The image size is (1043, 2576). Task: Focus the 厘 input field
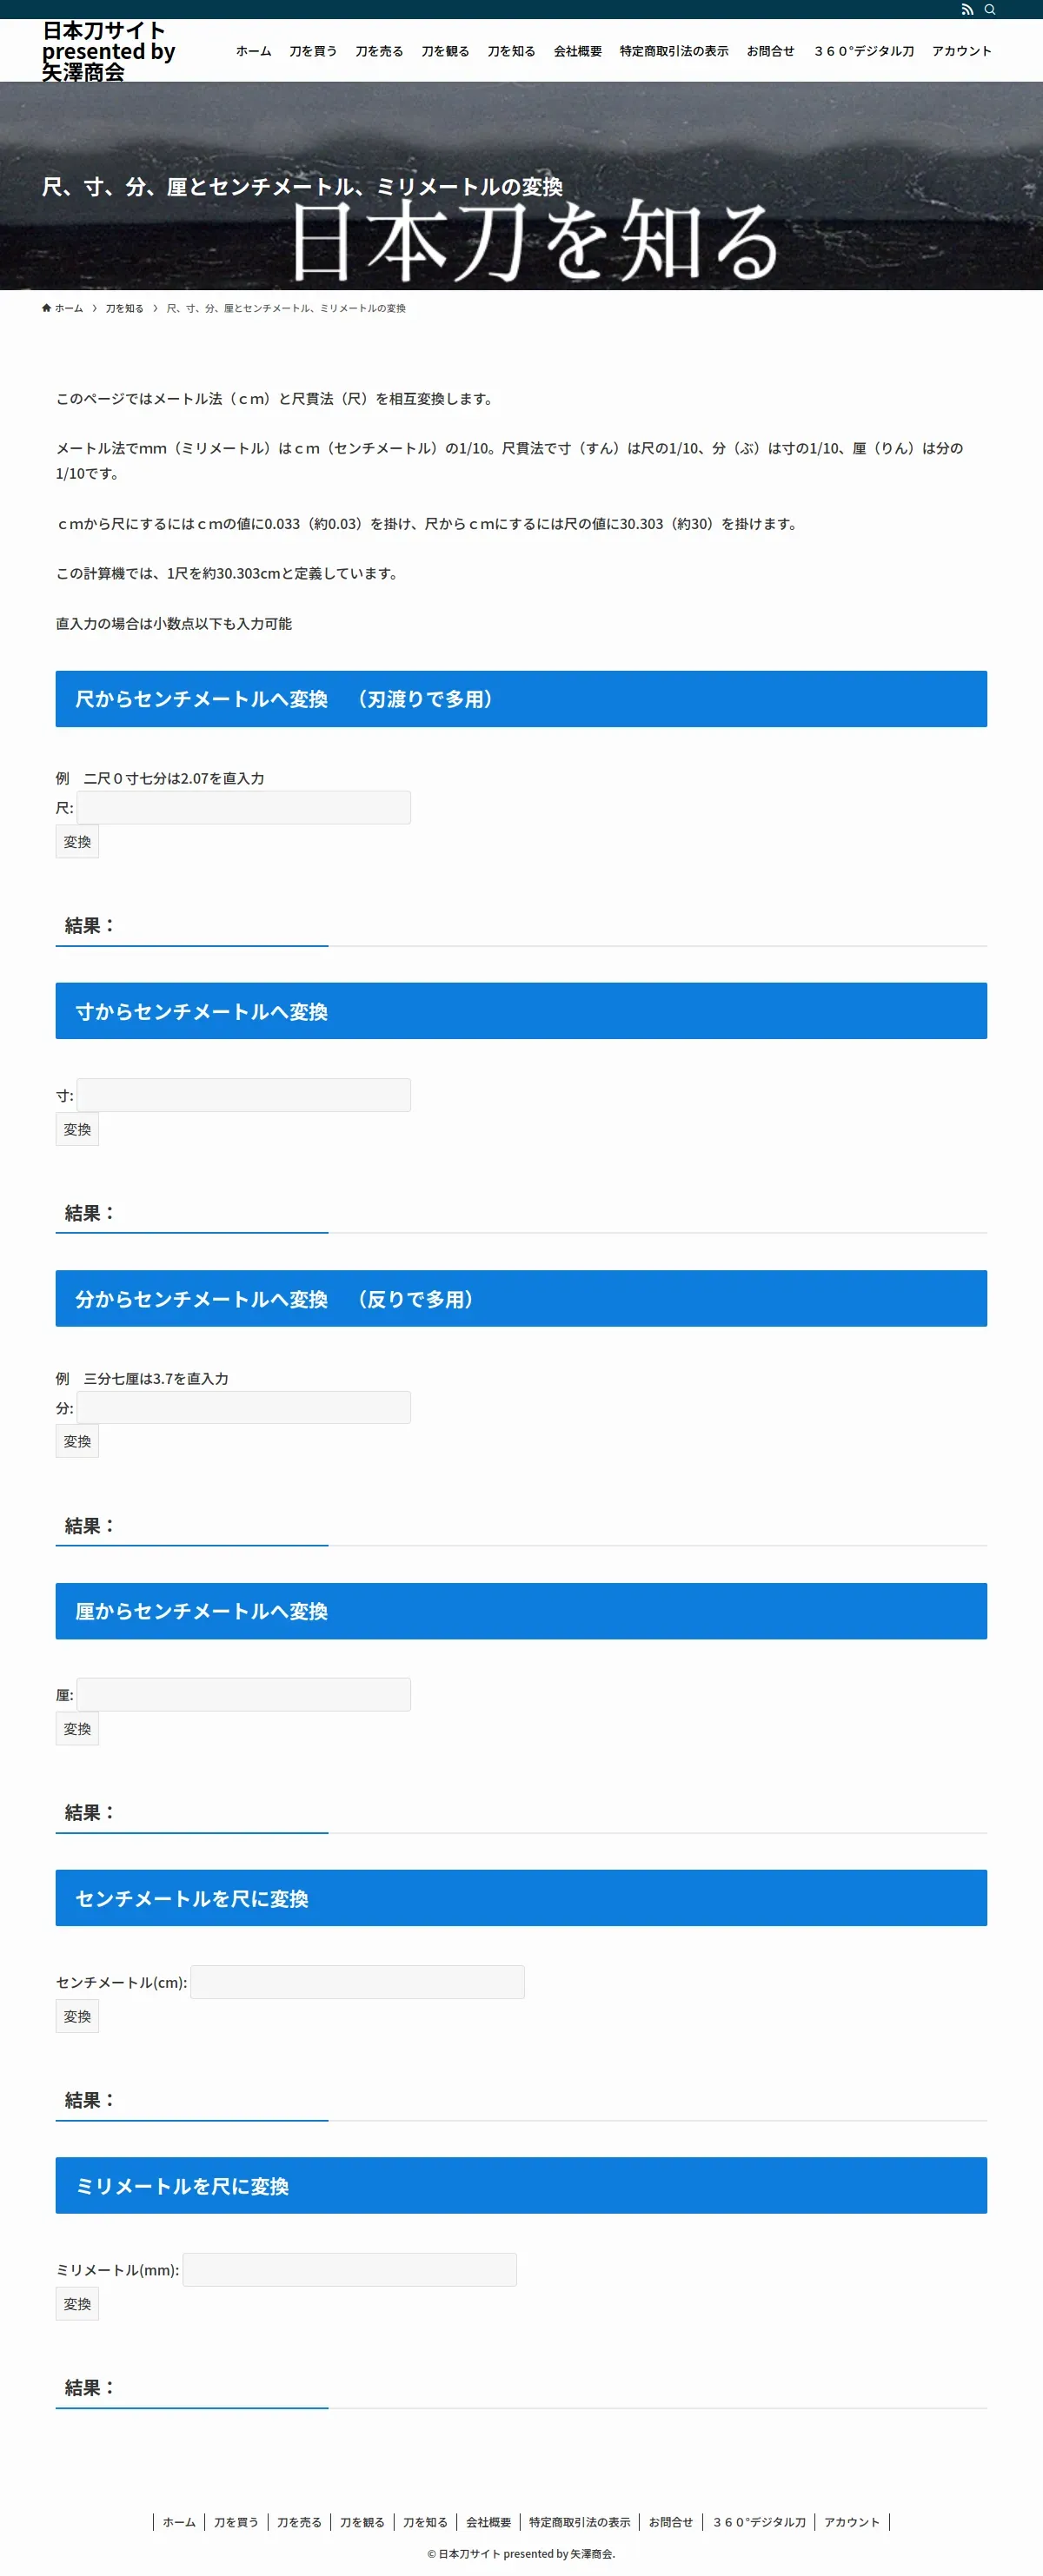pyautogui.click(x=244, y=1694)
